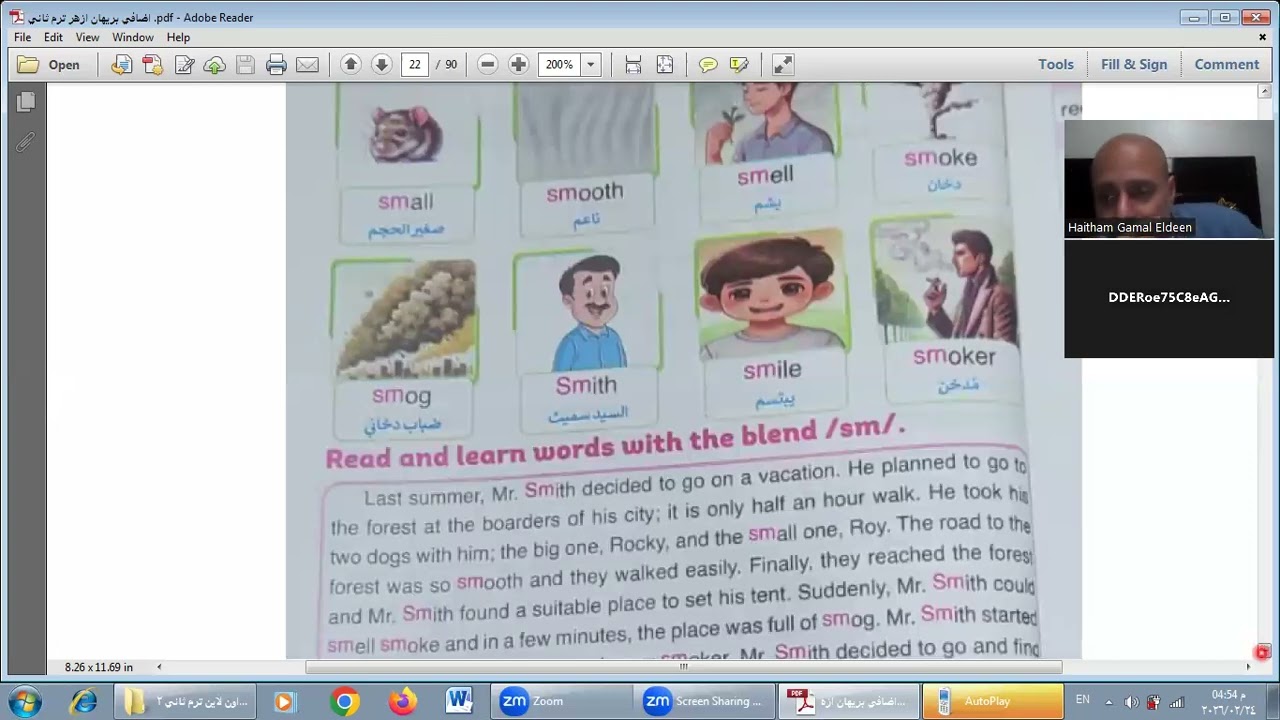Click the fit width scrolling icon
This screenshot has height=720, width=1280.
coord(633,64)
